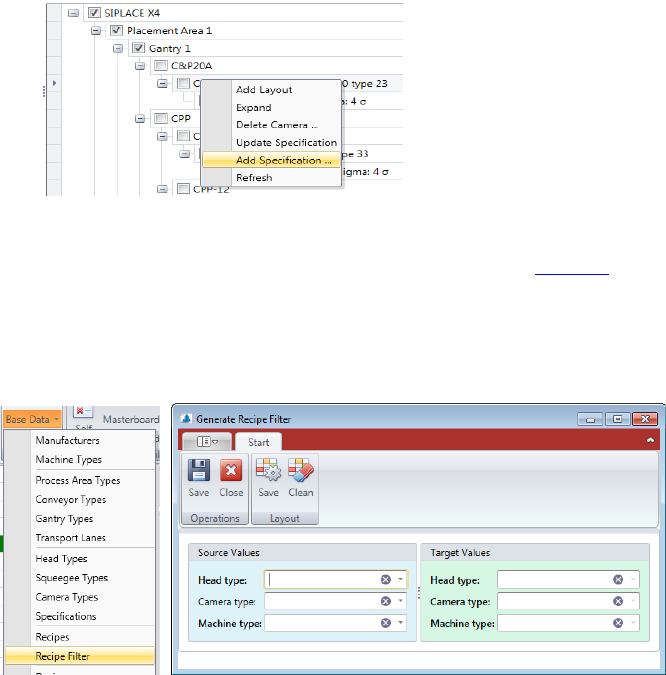Image resolution: width=666 pixels, height=675 pixels.
Task: Toggle the SIPLACE X4 checkbox
Action: [94, 13]
